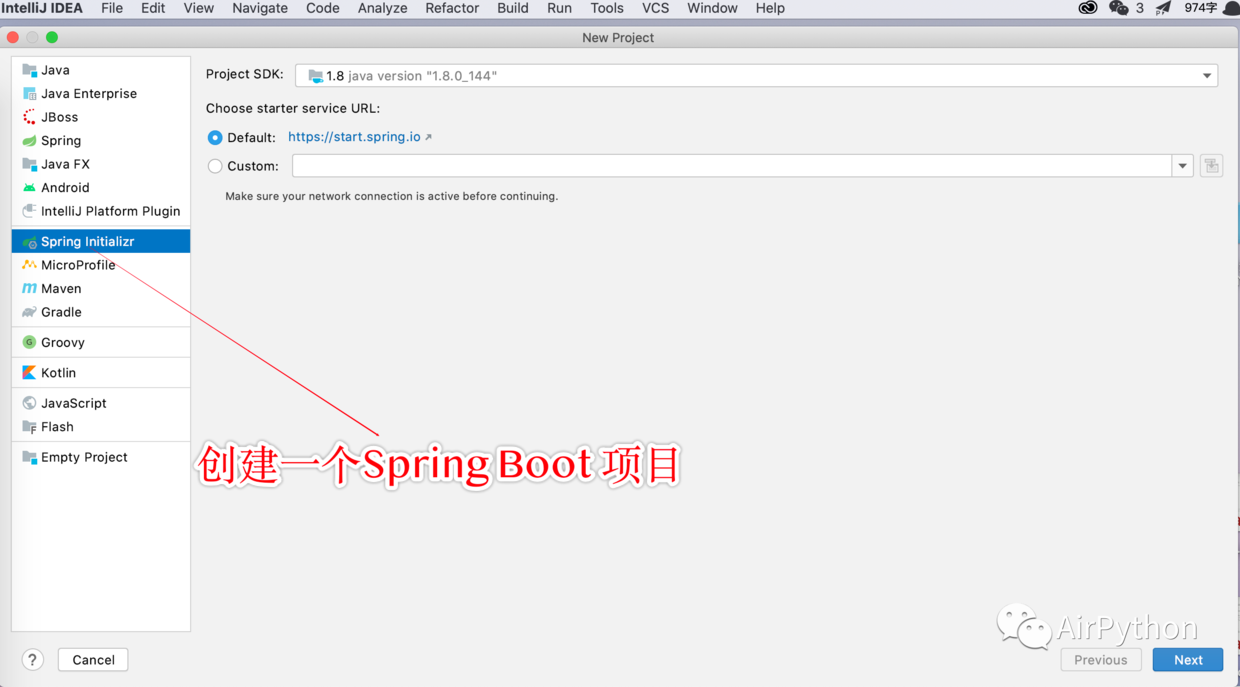The height and width of the screenshot is (687, 1240).
Task: Expand the Custom URL history dropdown arrow
Action: coord(1182,166)
